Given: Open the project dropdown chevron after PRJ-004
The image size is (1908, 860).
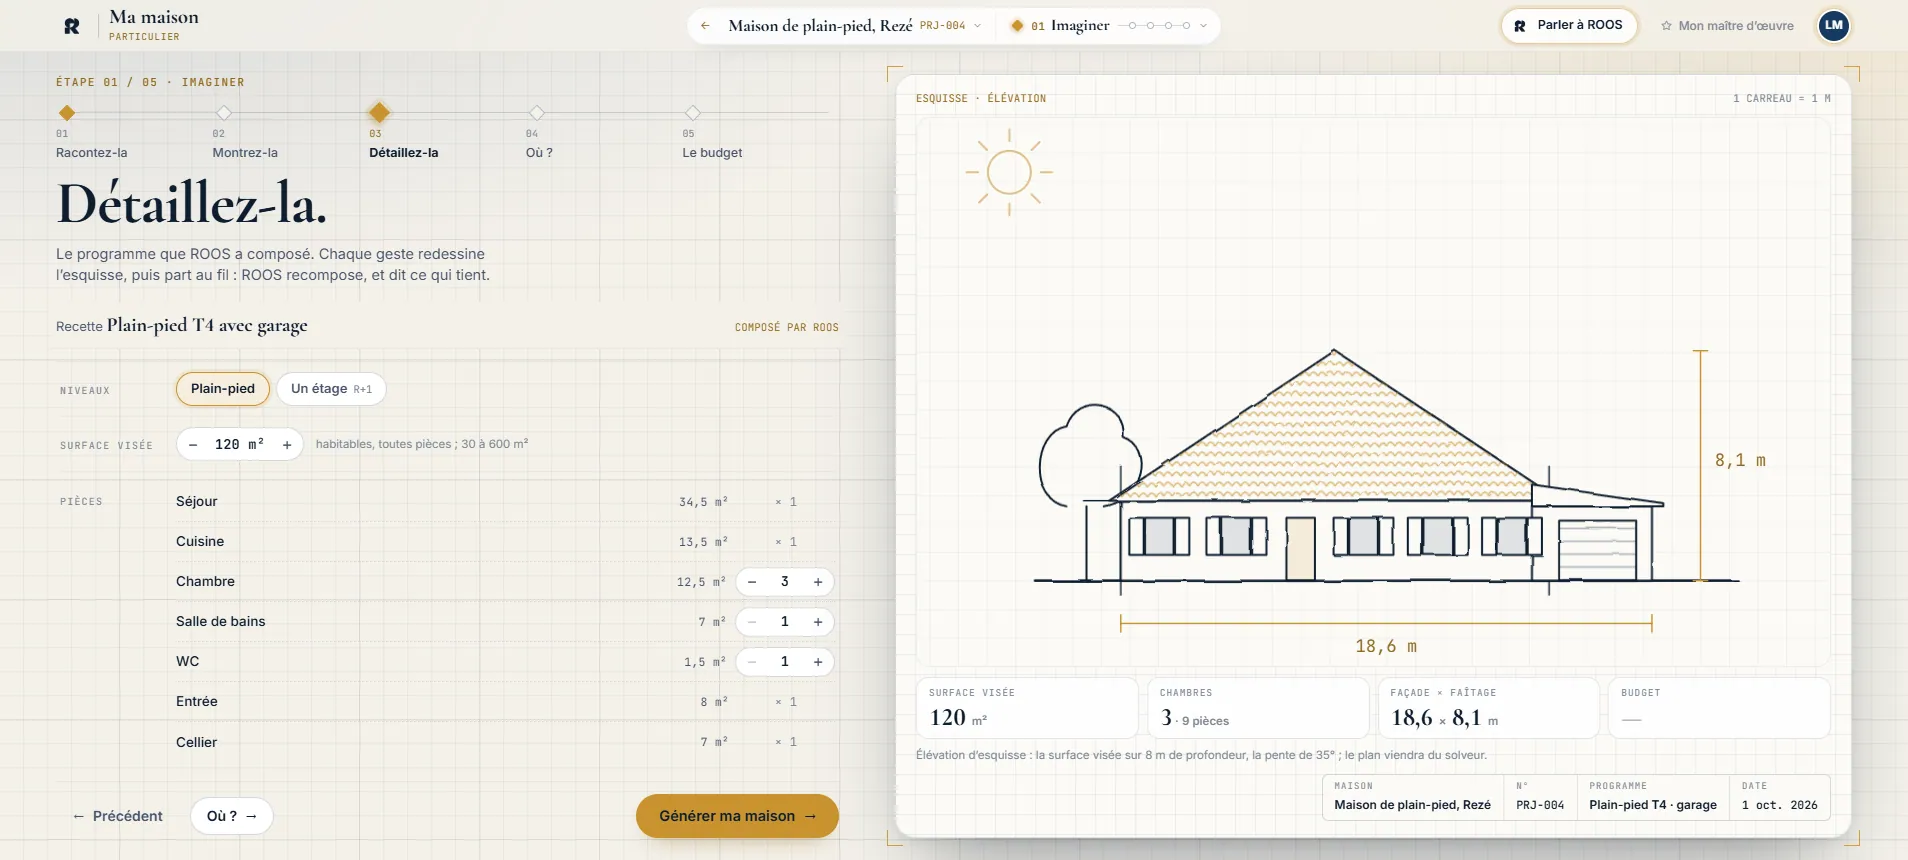Looking at the screenshot, I should (x=978, y=26).
